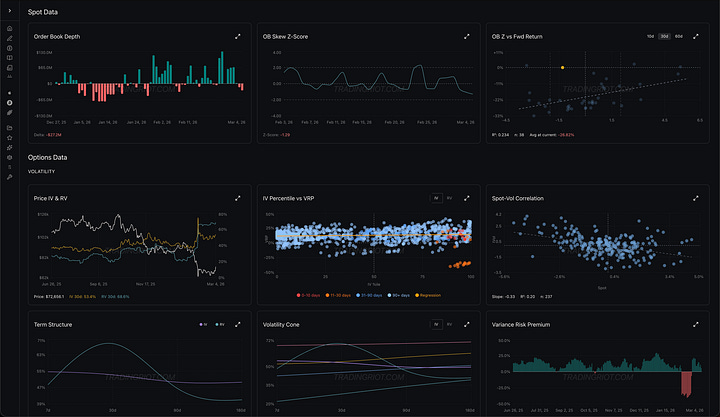Toggle the Regression legend entry
Viewport: 720px width, 417px height.
(428, 295)
